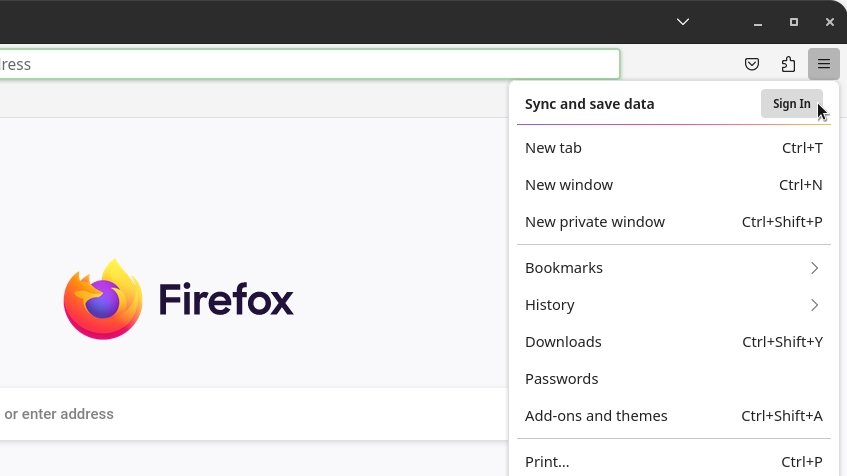Click the Save to Pocket icon
Screen dimensions: 847x476
[751, 64]
